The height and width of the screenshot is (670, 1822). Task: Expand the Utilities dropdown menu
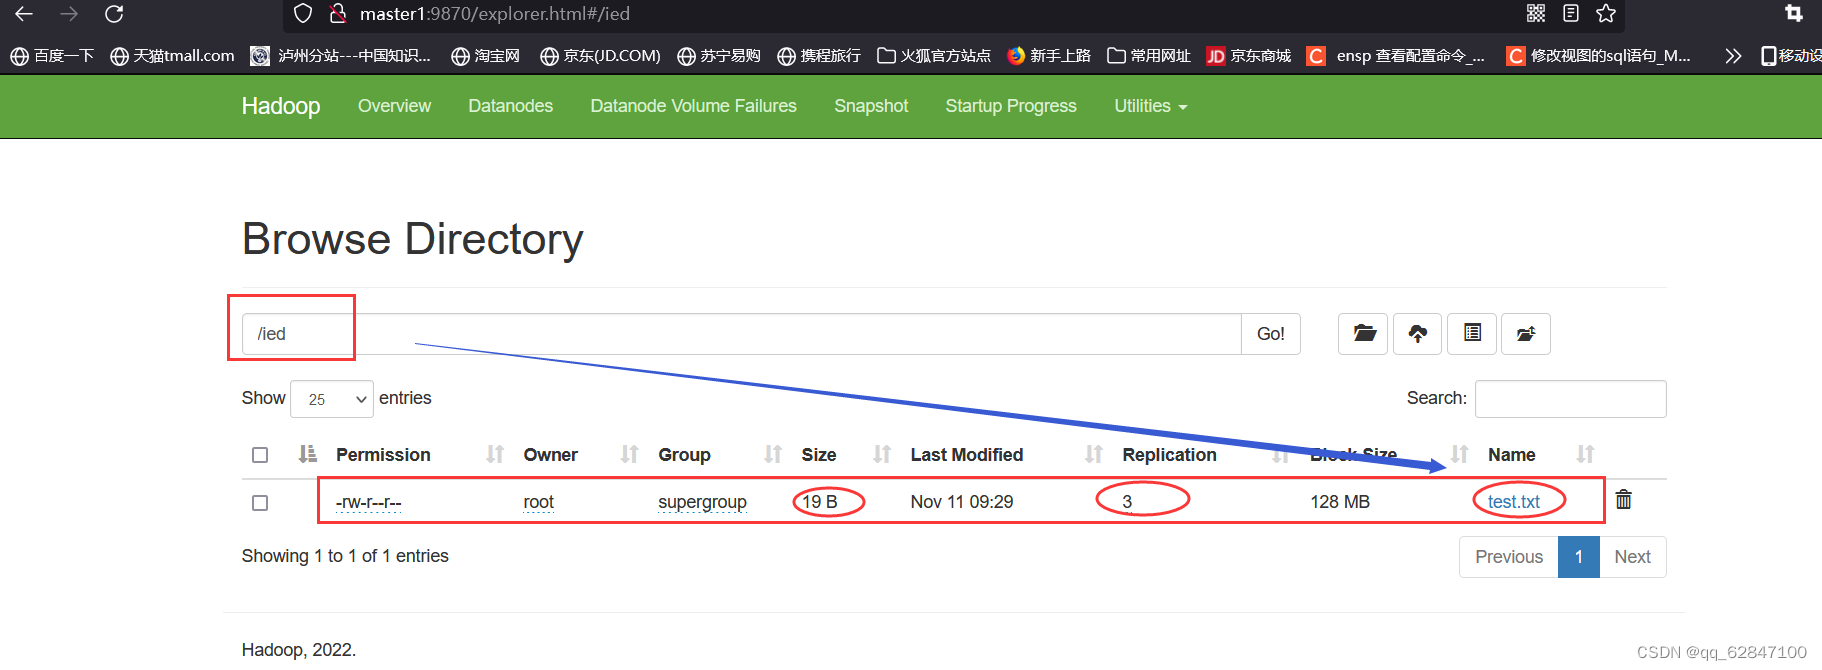tap(1151, 106)
